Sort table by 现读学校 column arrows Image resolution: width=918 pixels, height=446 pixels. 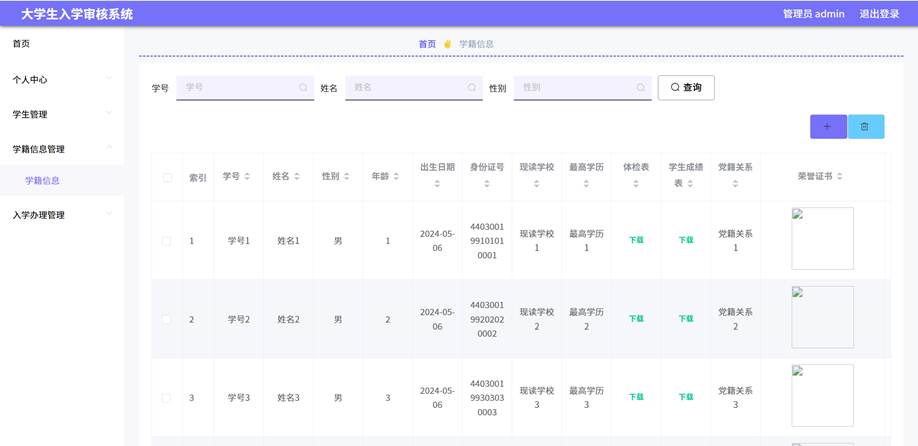point(537,184)
